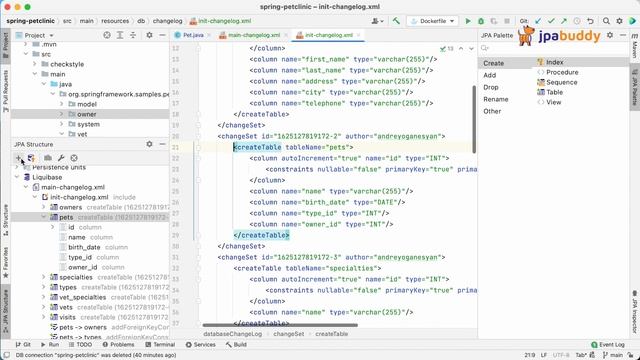Viewport: 640px width, 360px height.
Task: Click the database icon in JPA Structure toolbar
Action: pos(31,158)
